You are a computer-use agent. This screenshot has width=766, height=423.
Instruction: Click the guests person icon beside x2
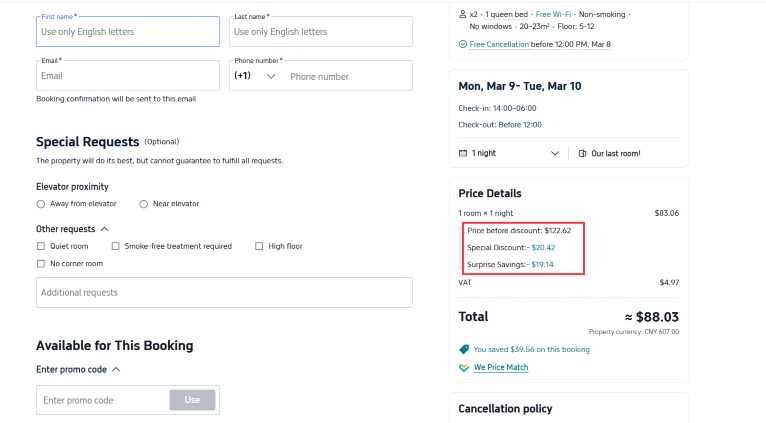click(462, 14)
